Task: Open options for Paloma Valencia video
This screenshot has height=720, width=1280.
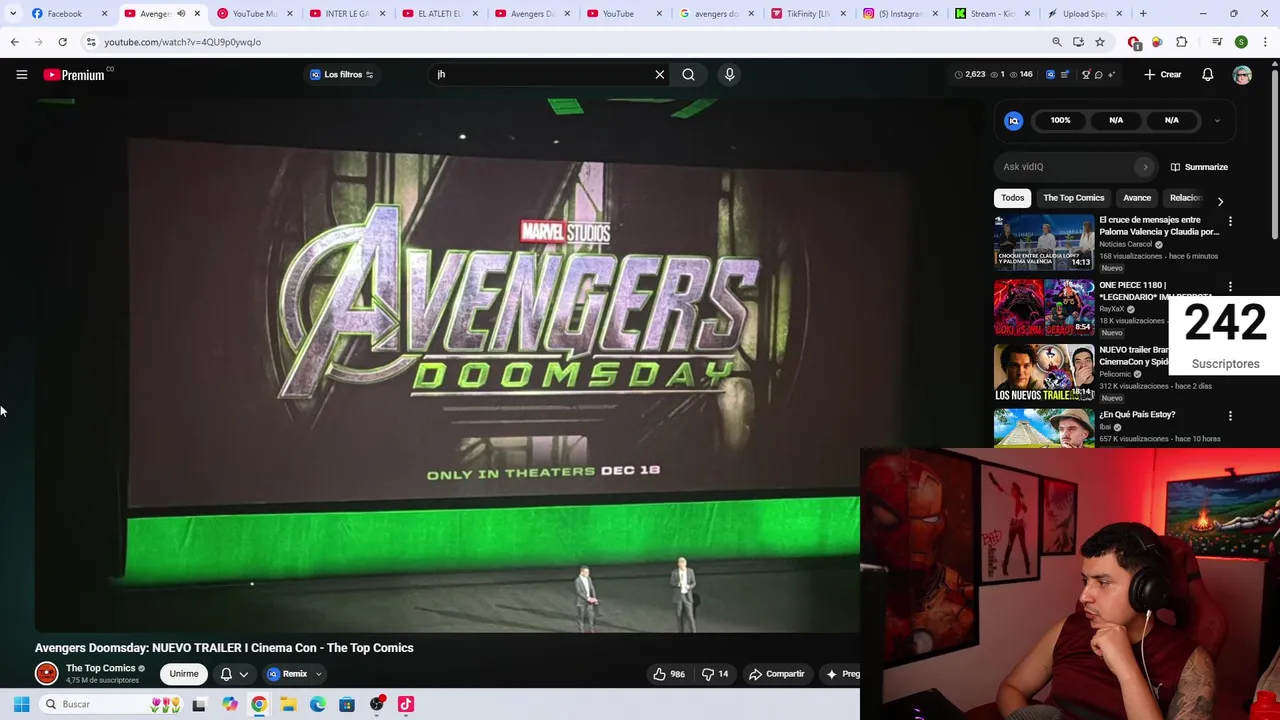Action: coord(1230,221)
